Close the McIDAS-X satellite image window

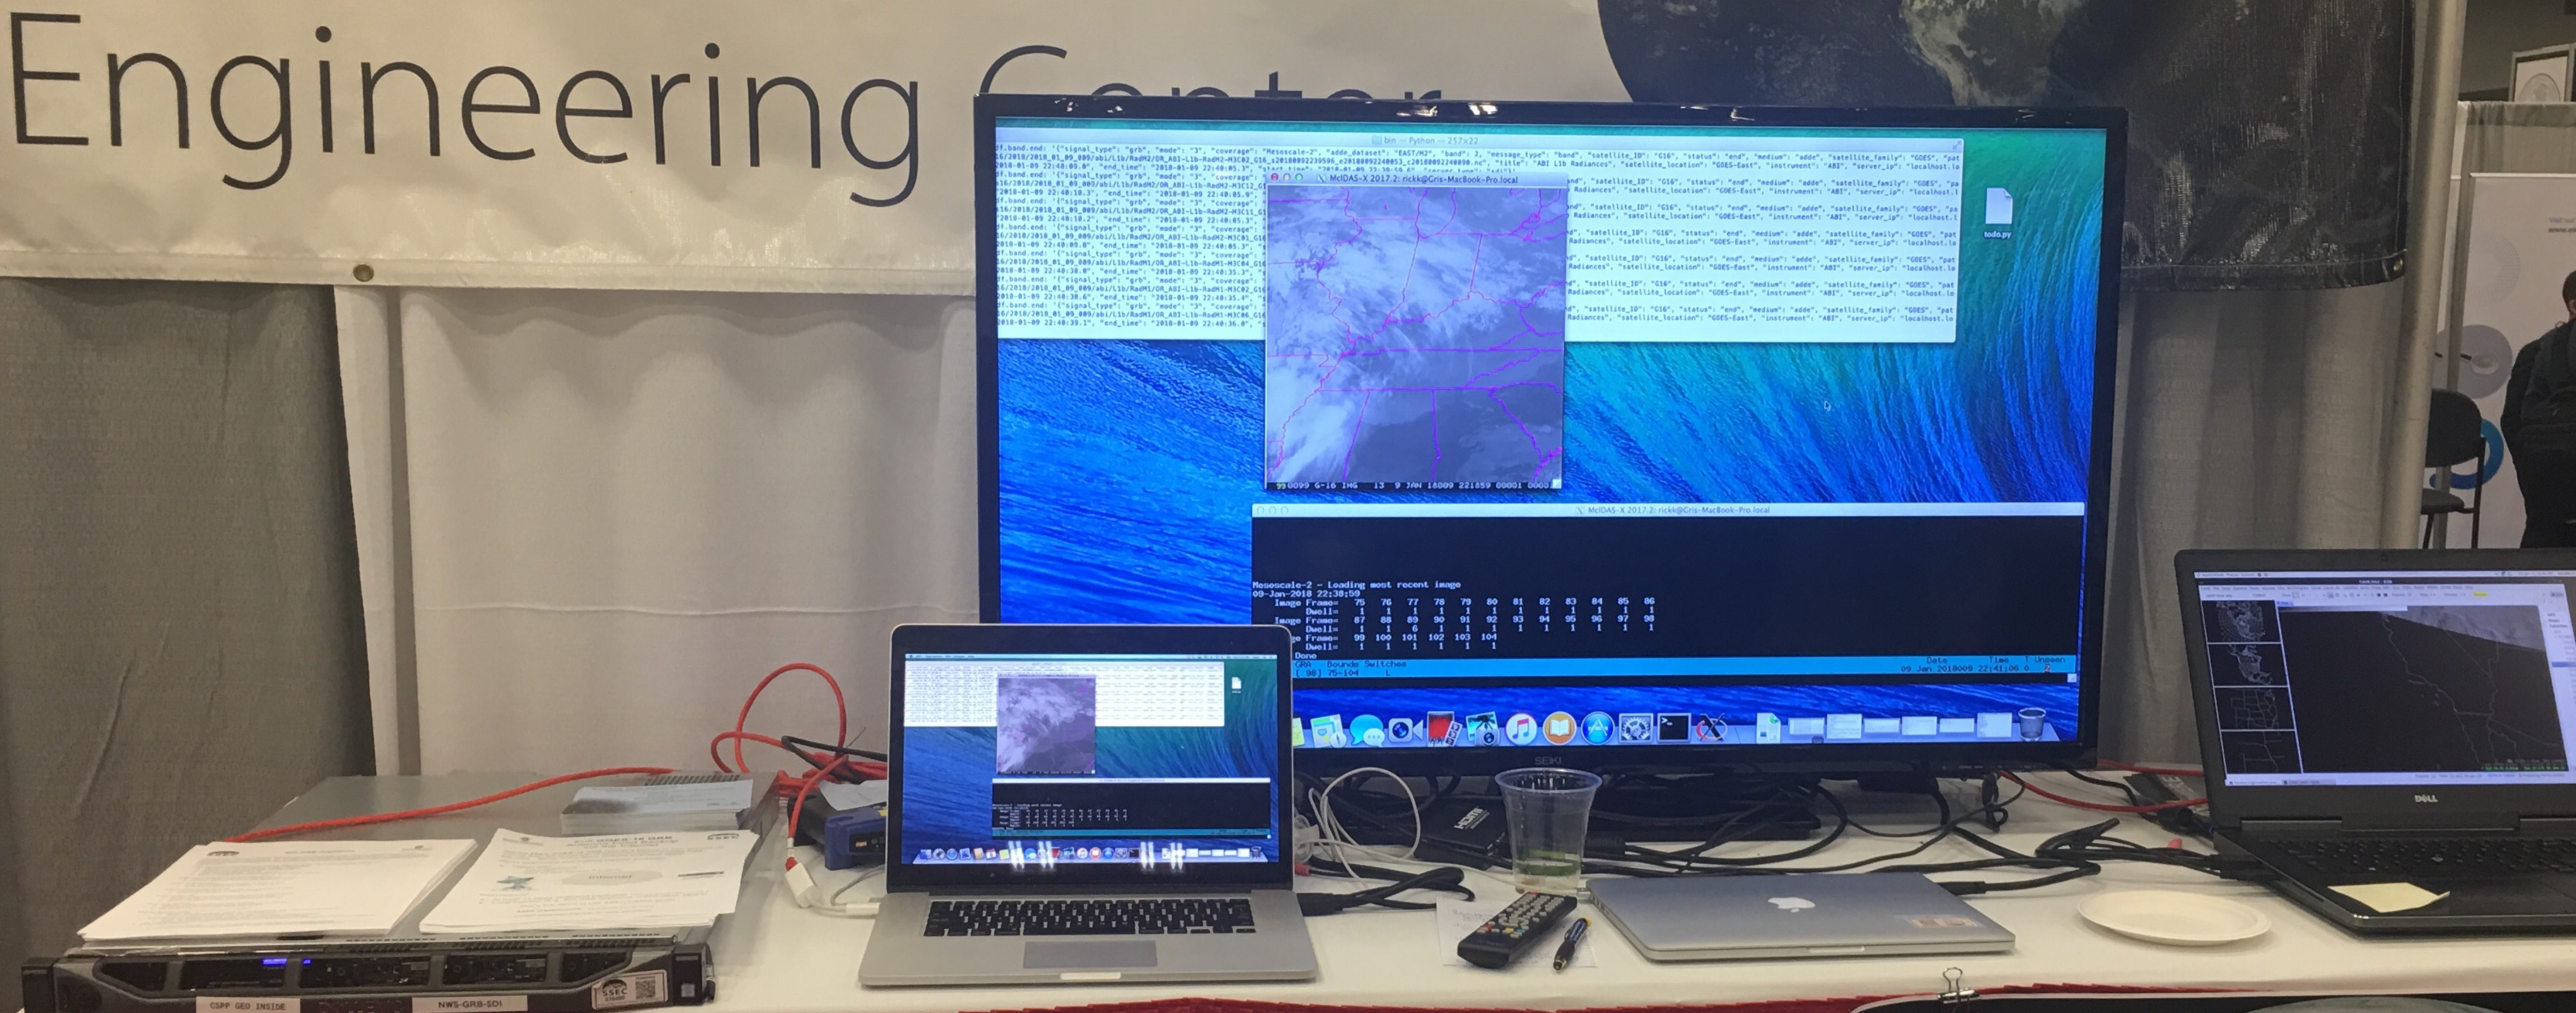[1275, 178]
